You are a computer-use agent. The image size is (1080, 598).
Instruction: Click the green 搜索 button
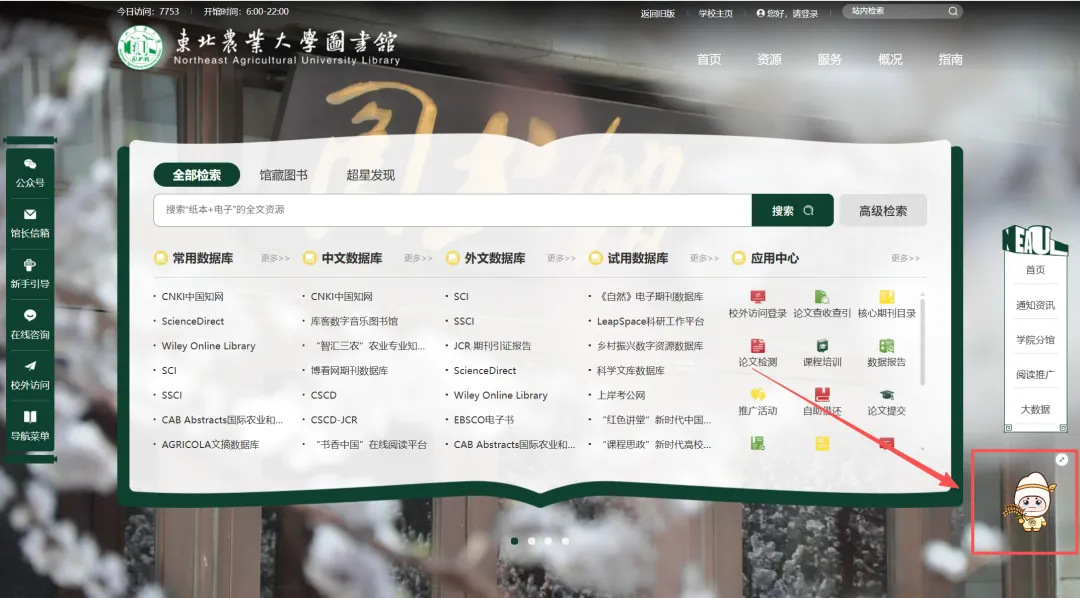tap(793, 211)
